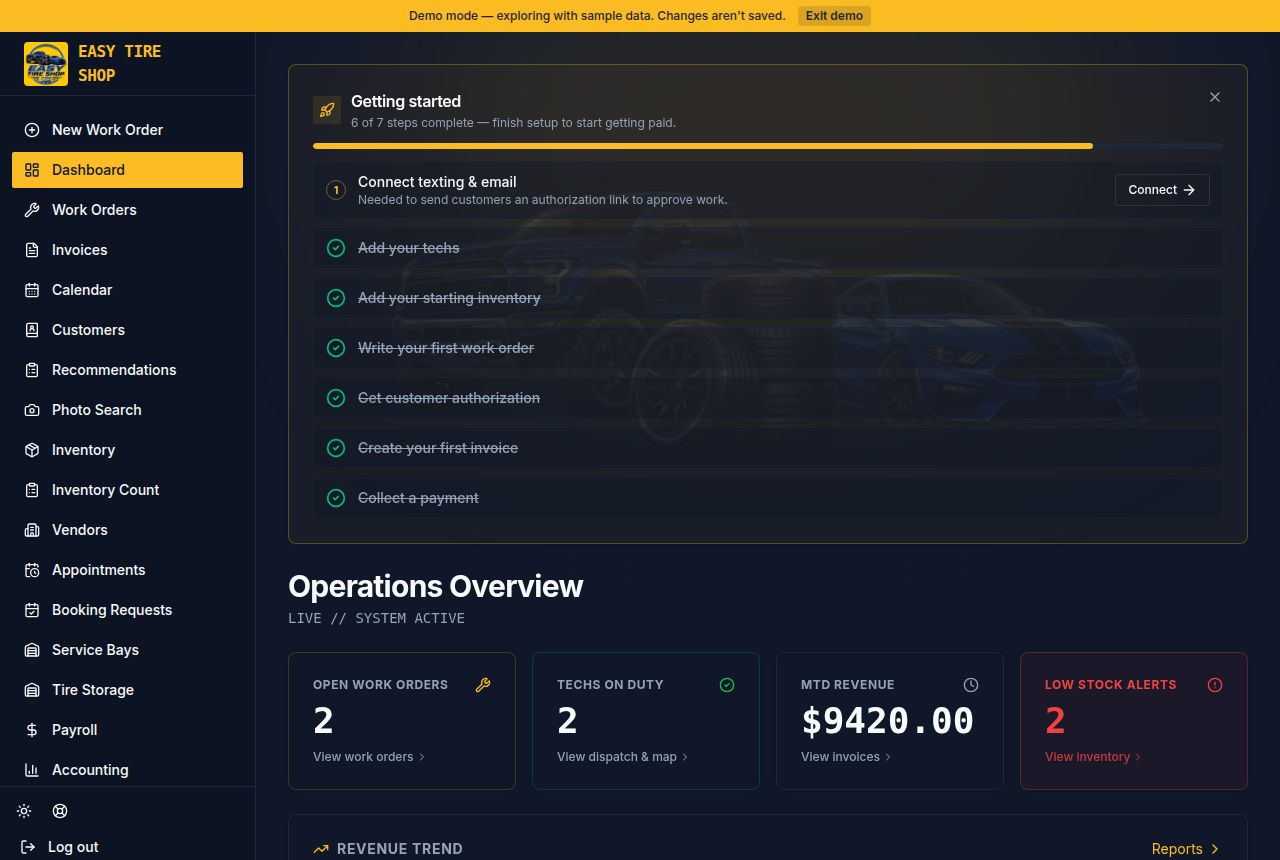
Task: Click the Inventory Count clipboard icon
Action: 32,490
